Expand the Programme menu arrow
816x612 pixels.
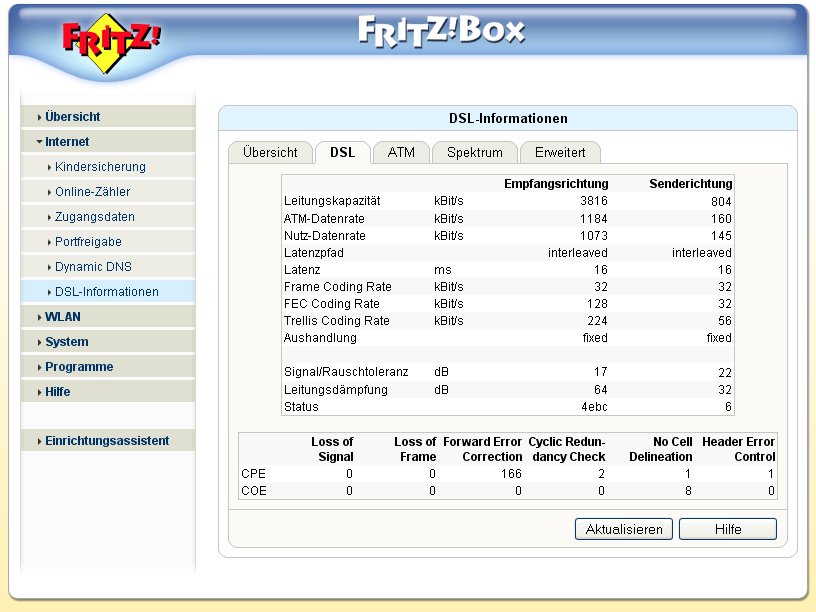[40, 367]
